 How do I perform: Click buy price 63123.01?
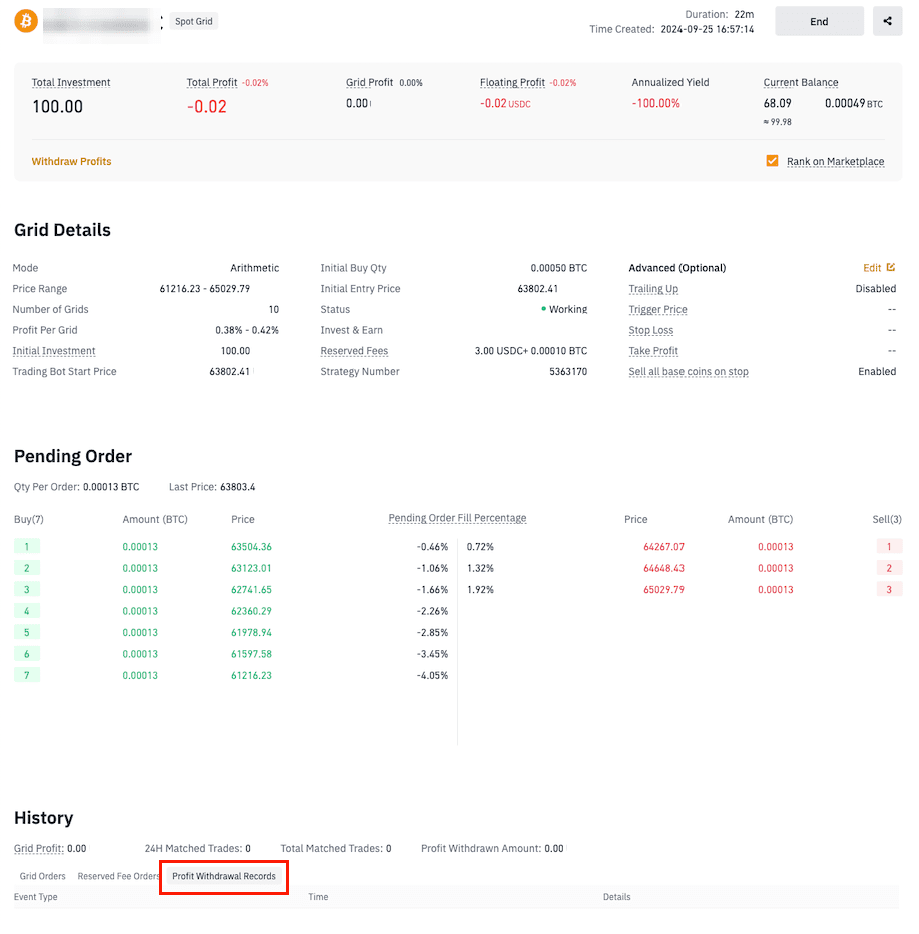tap(251, 568)
